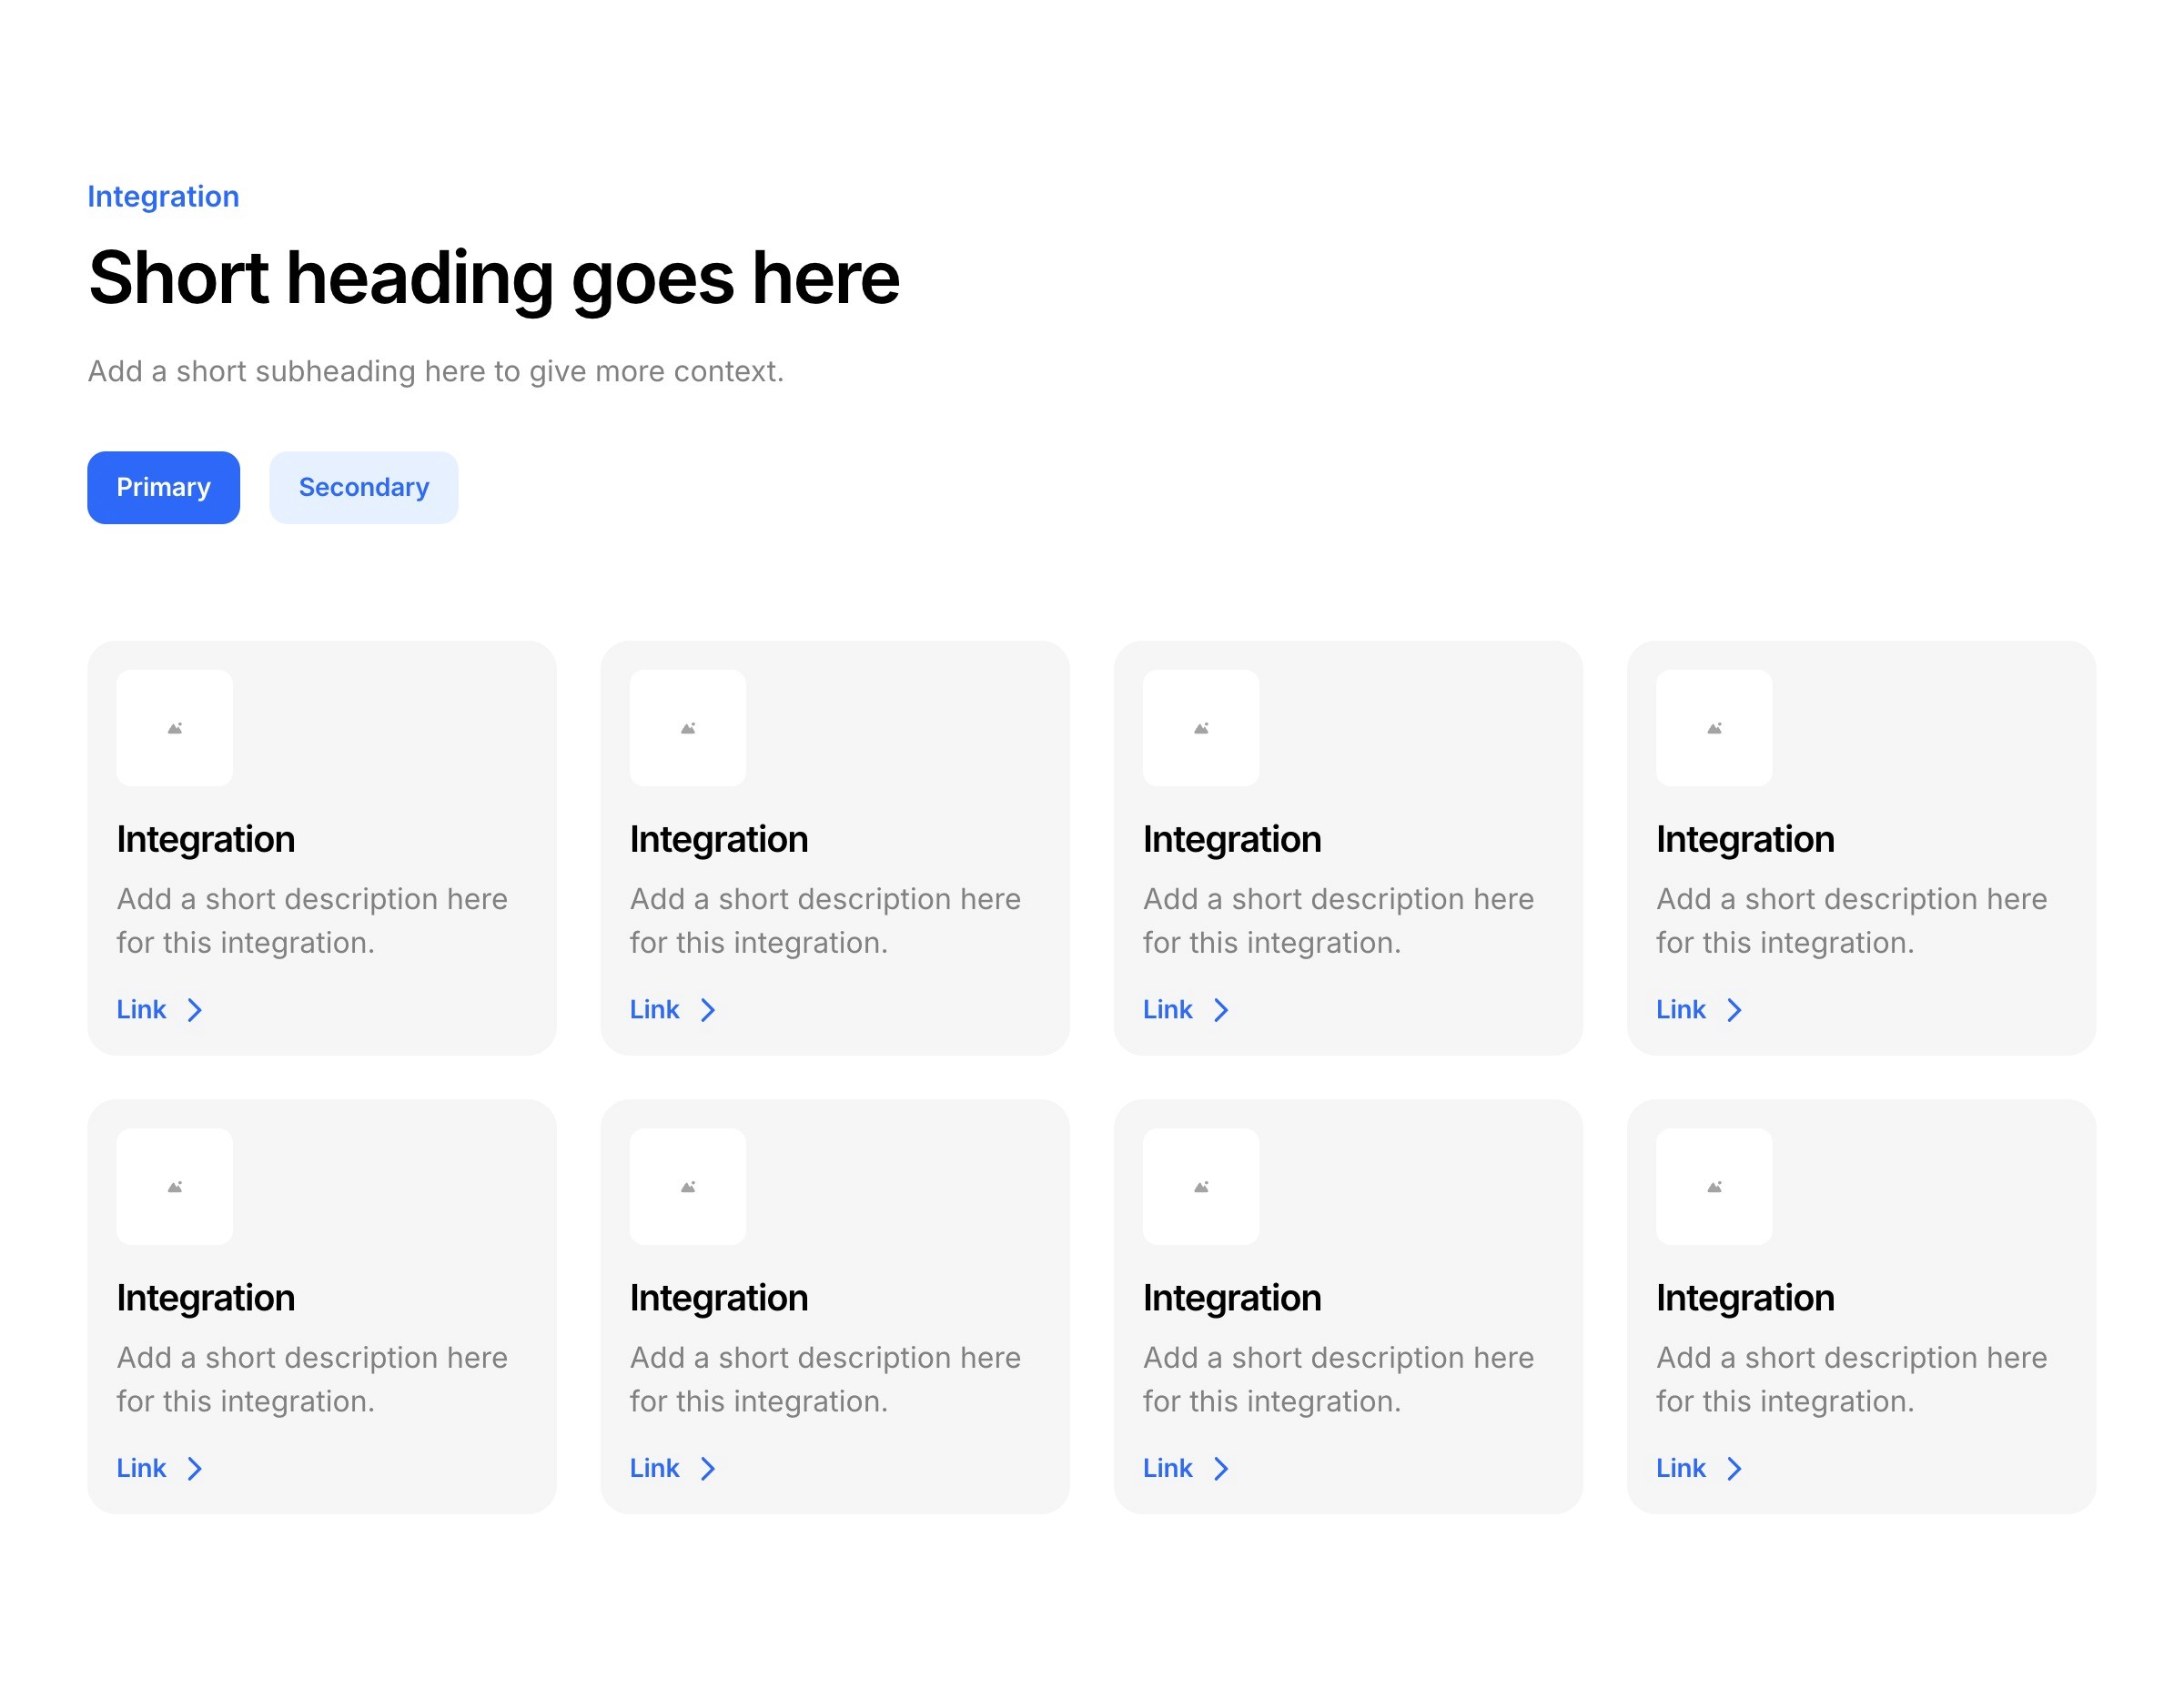The height and width of the screenshot is (1689, 2184).
Task: Open Link in second bottom-row card
Action: 655,1467
